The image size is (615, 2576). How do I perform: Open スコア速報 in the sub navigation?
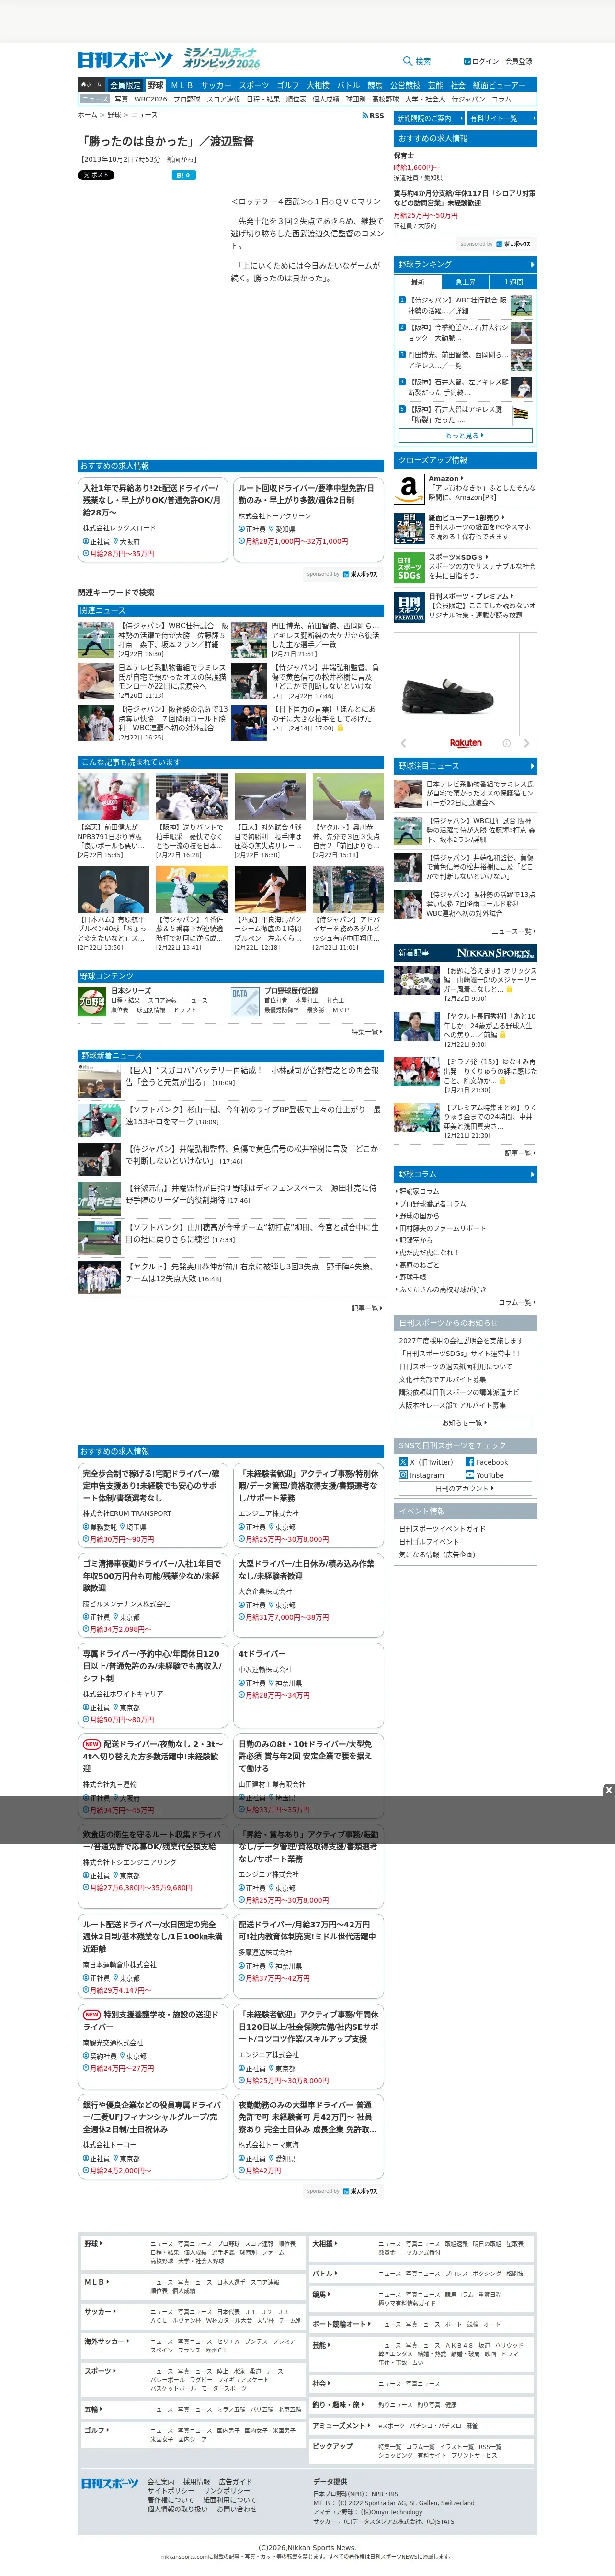(x=223, y=99)
